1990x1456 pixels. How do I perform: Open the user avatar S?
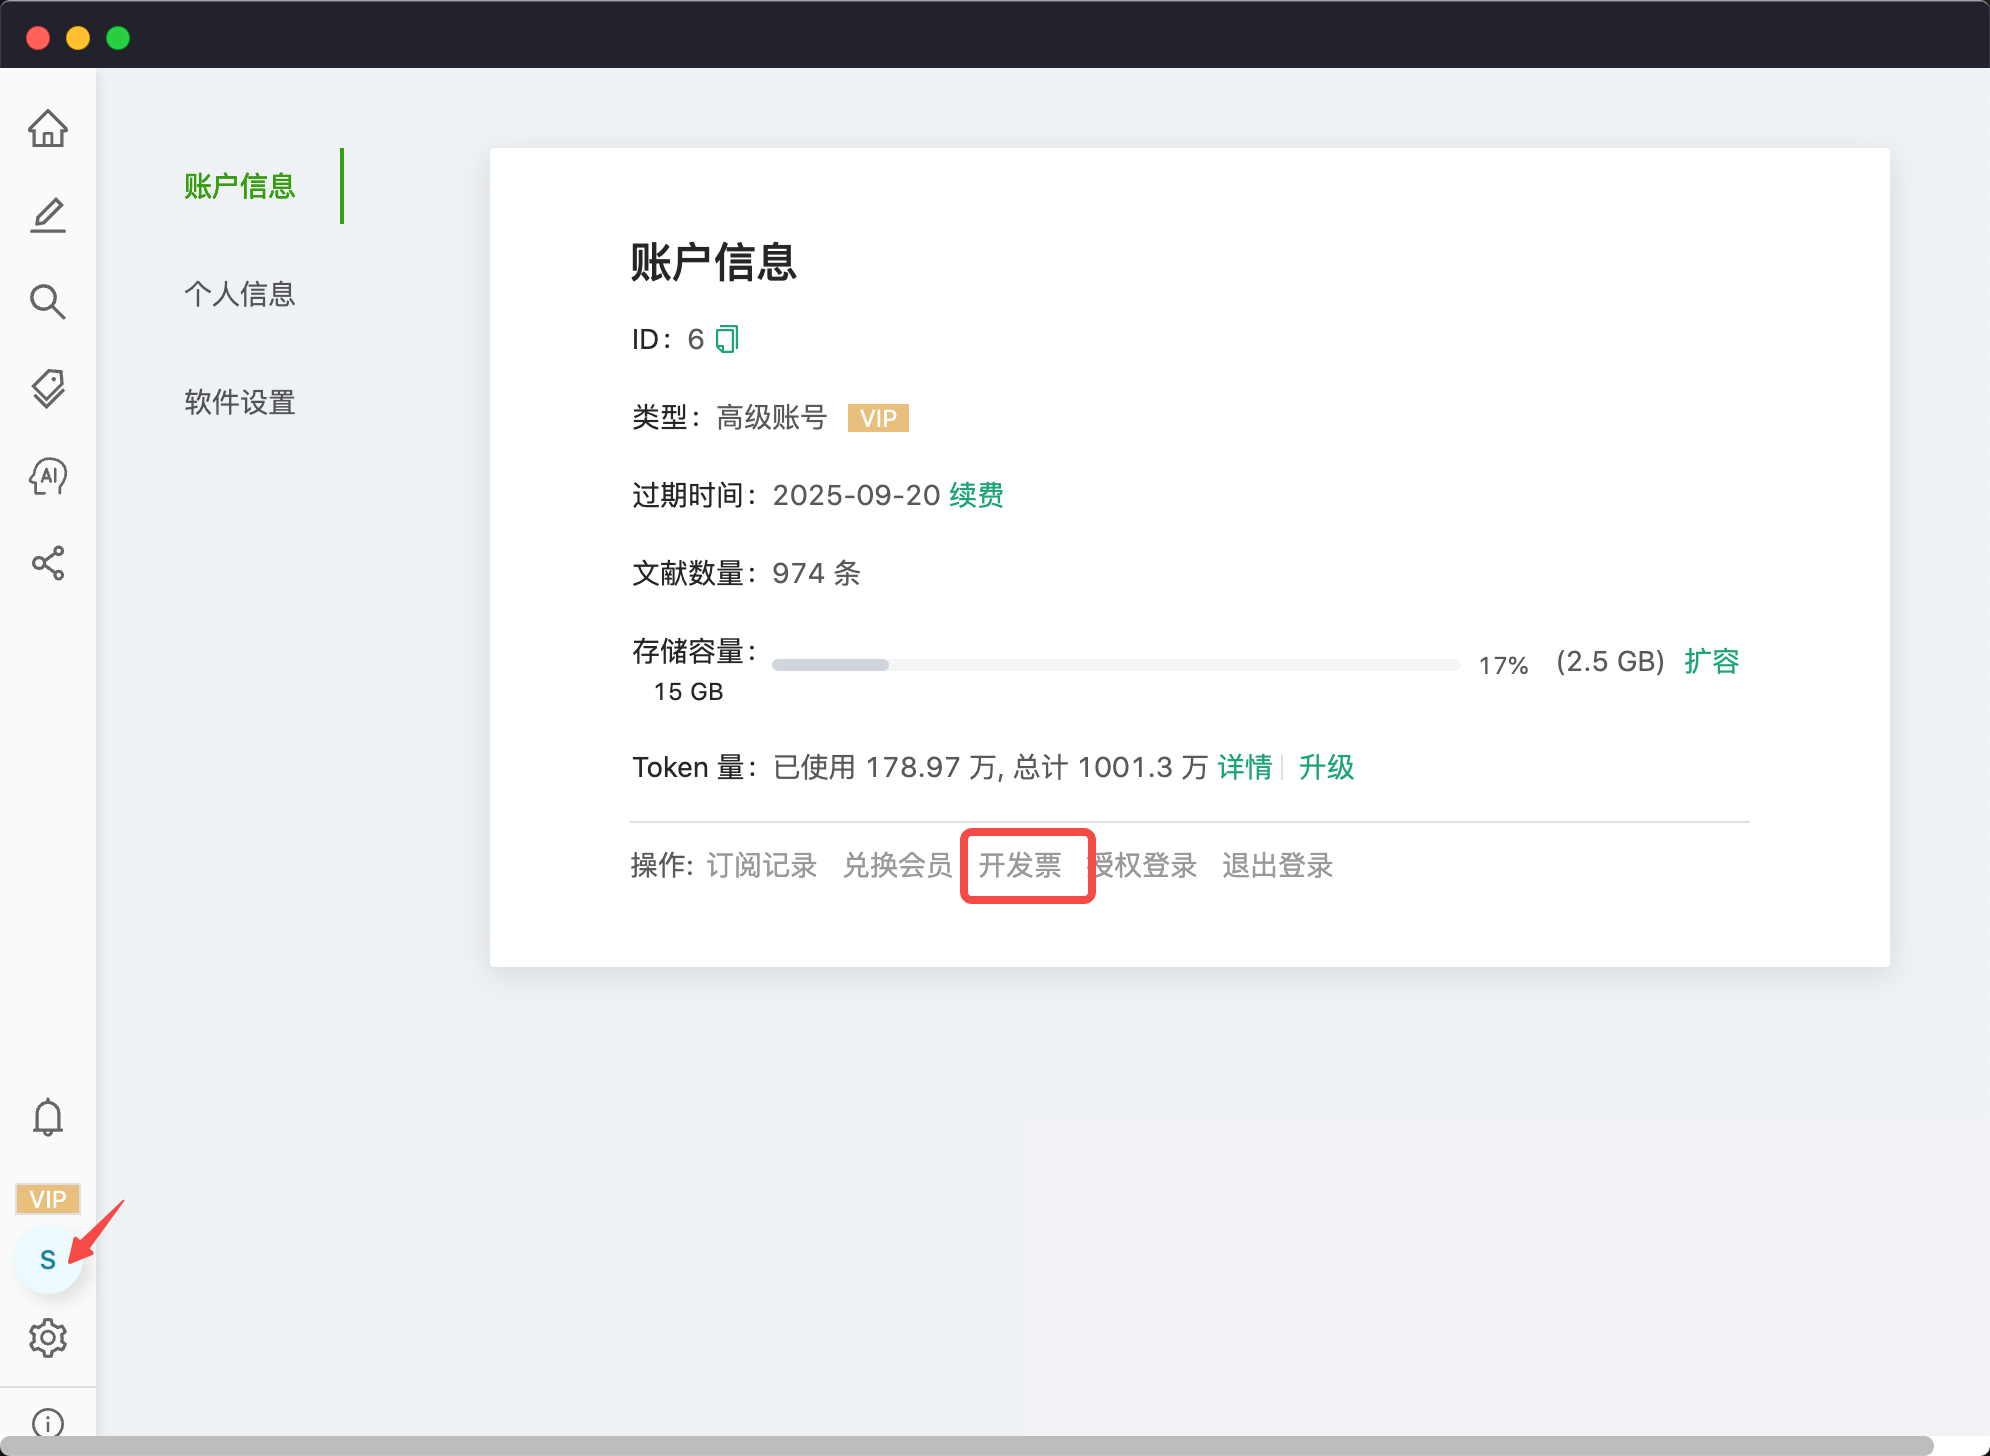pyautogui.click(x=48, y=1260)
